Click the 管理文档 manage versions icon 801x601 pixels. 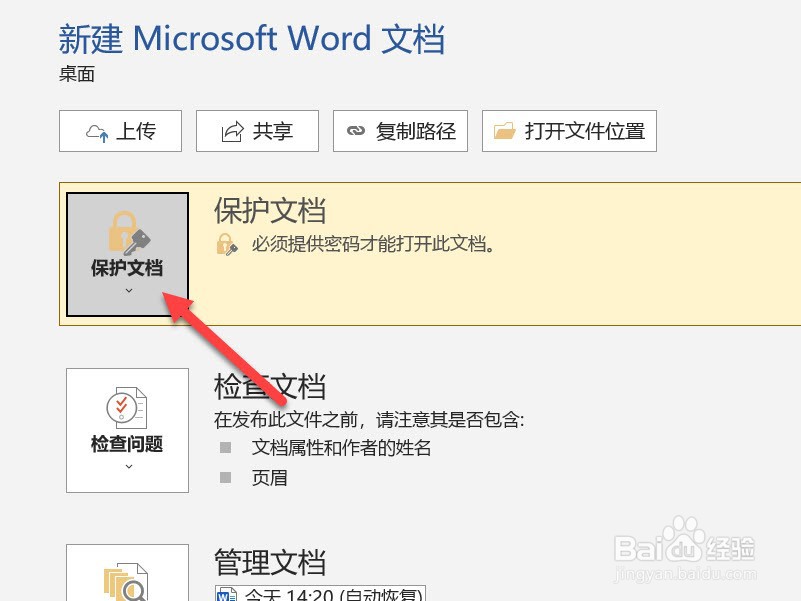point(127,580)
